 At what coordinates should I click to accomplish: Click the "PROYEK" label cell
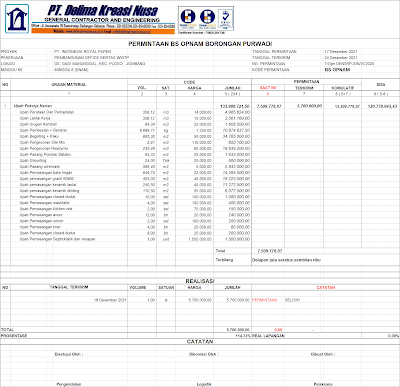9,52
